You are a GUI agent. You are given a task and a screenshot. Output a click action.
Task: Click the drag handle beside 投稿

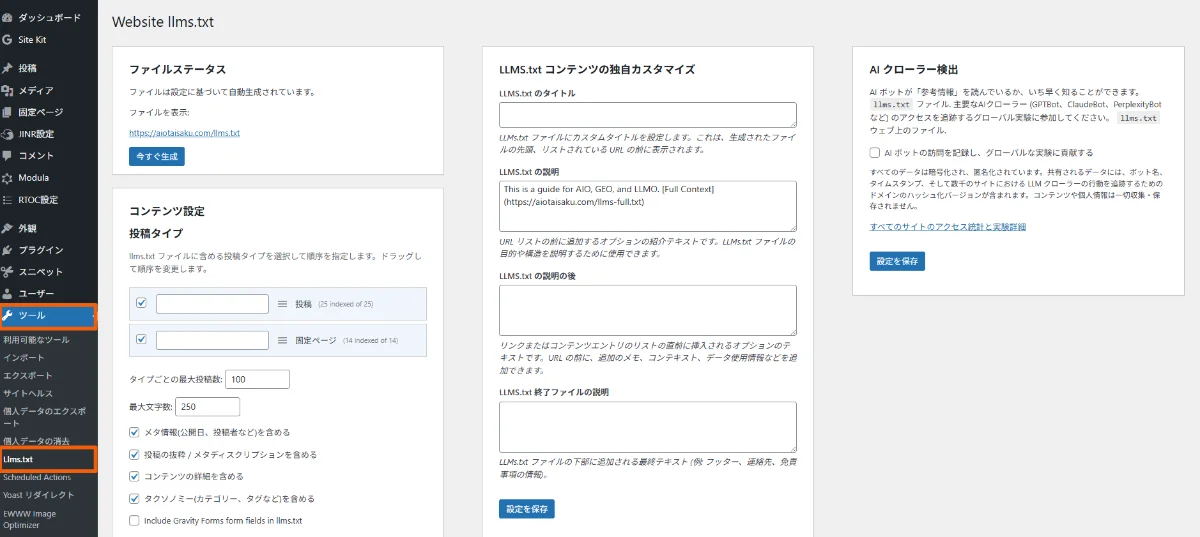[282, 304]
